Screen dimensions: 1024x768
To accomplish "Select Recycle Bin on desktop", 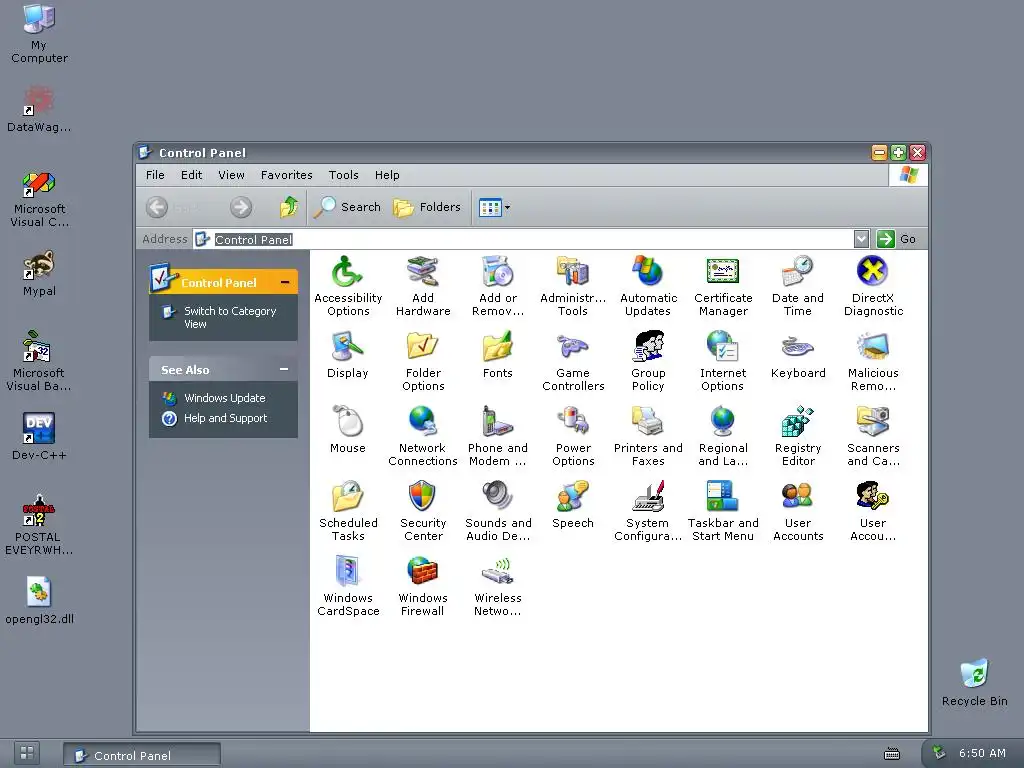I will (974, 682).
